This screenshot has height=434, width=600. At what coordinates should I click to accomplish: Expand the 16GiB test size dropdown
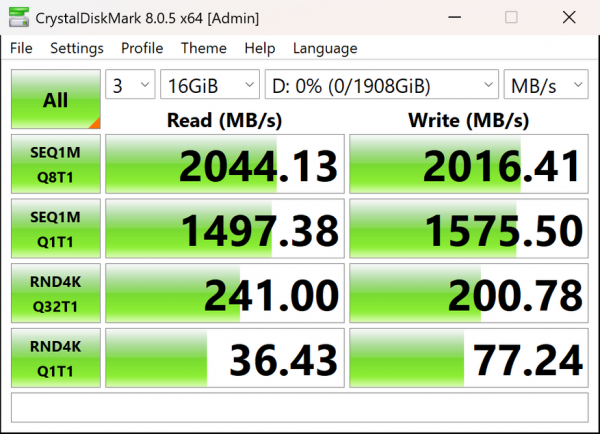click(210, 84)
